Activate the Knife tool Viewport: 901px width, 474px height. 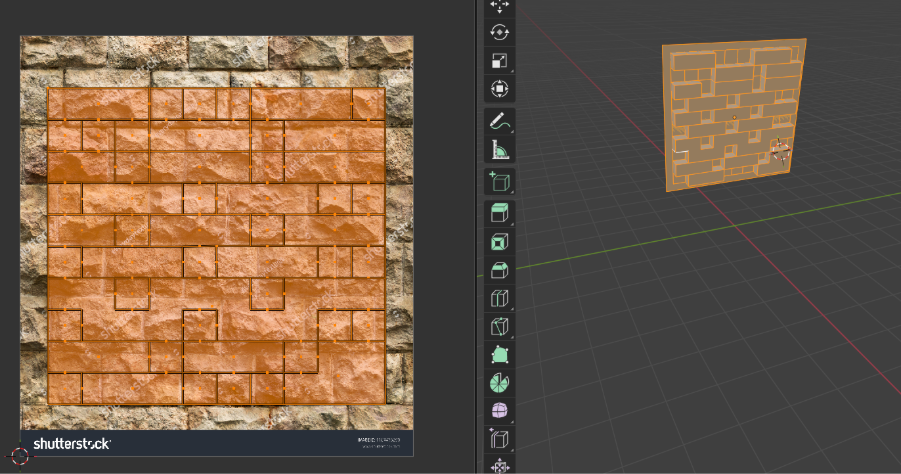pyautogui.click(x=498, y=326)
